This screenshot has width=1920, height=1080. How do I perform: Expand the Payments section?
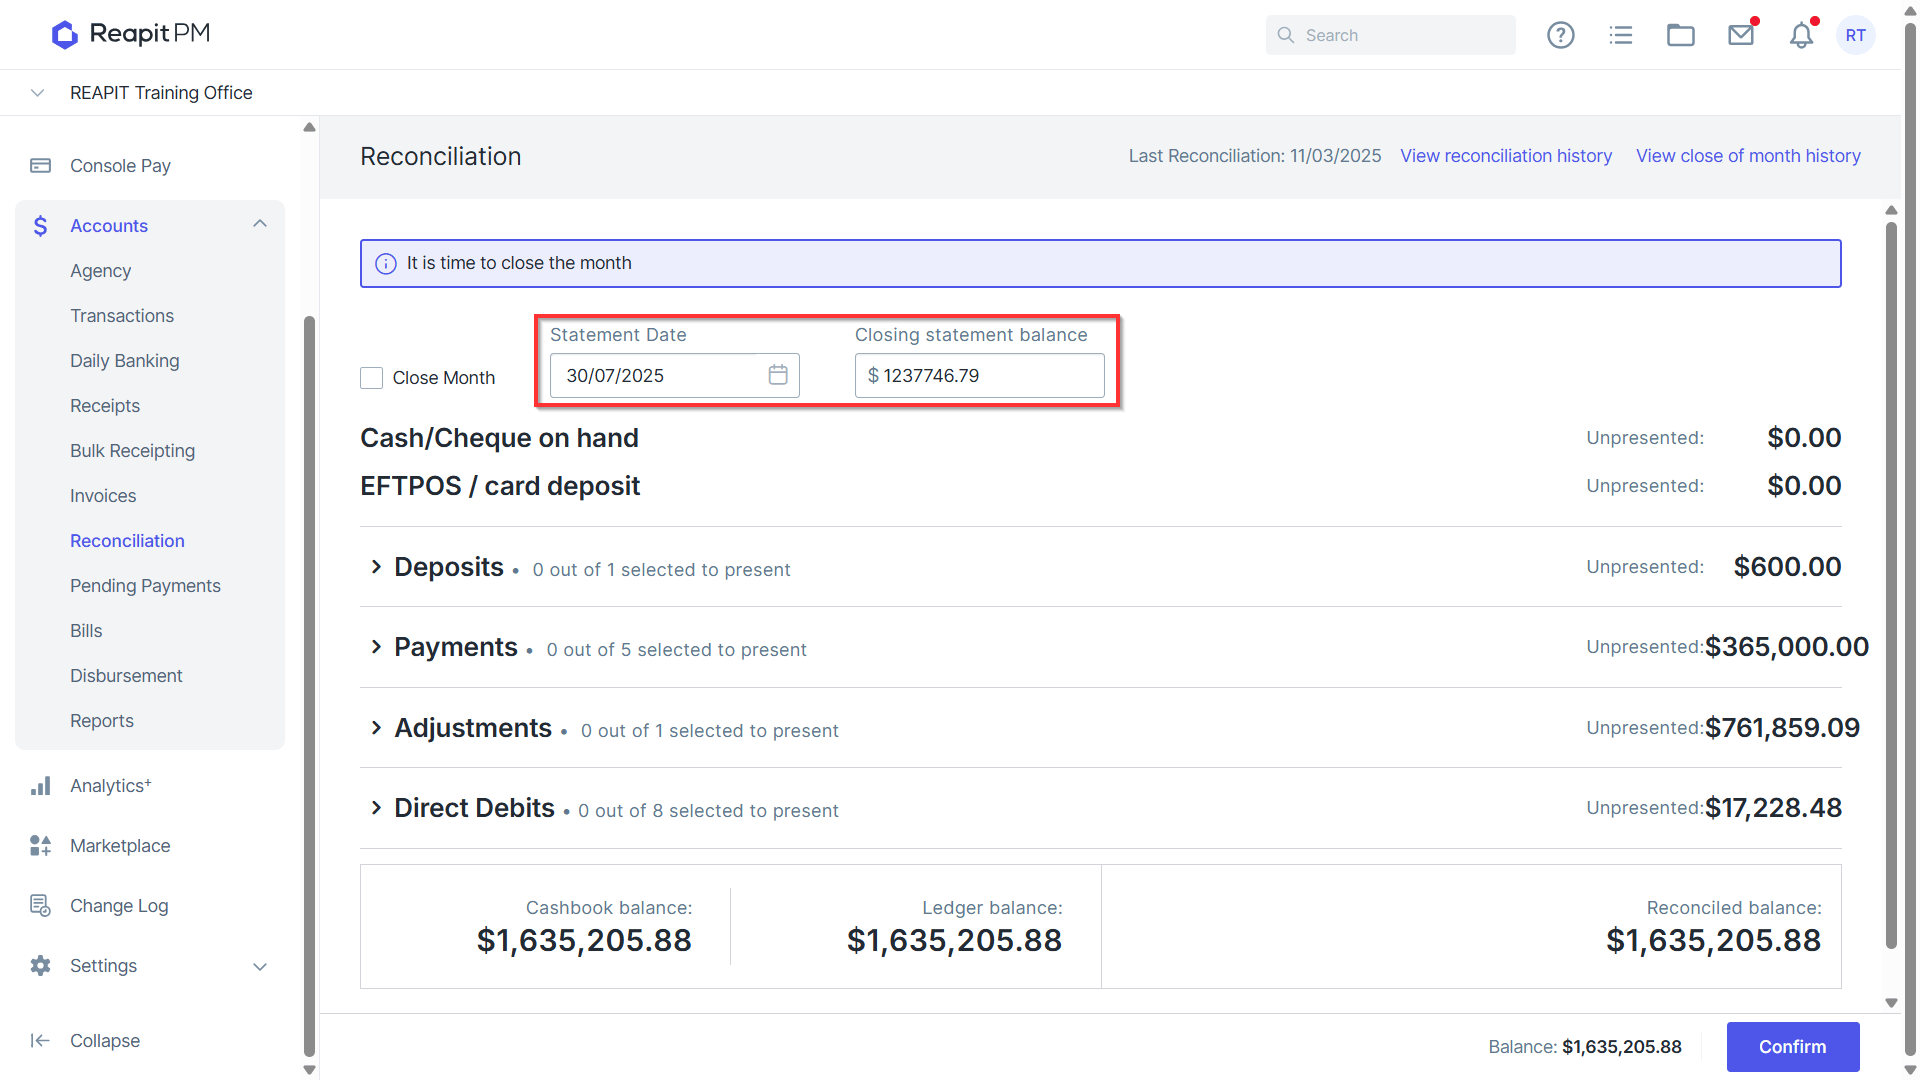tap(376, 647)
